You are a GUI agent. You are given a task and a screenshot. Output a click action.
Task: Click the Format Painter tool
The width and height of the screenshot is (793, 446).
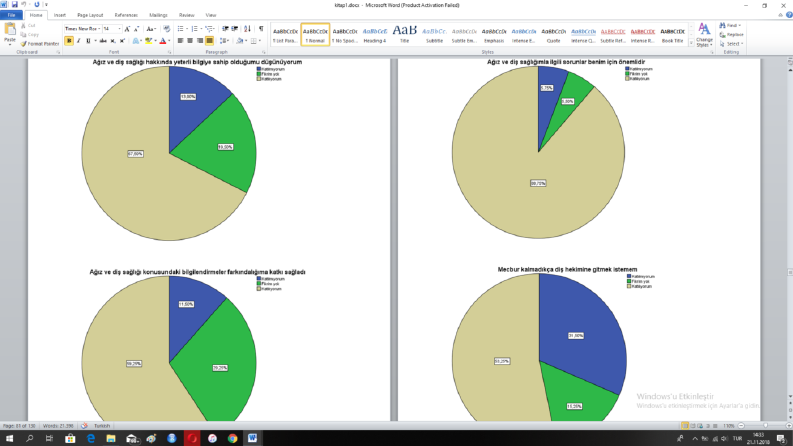pos(40,44)
